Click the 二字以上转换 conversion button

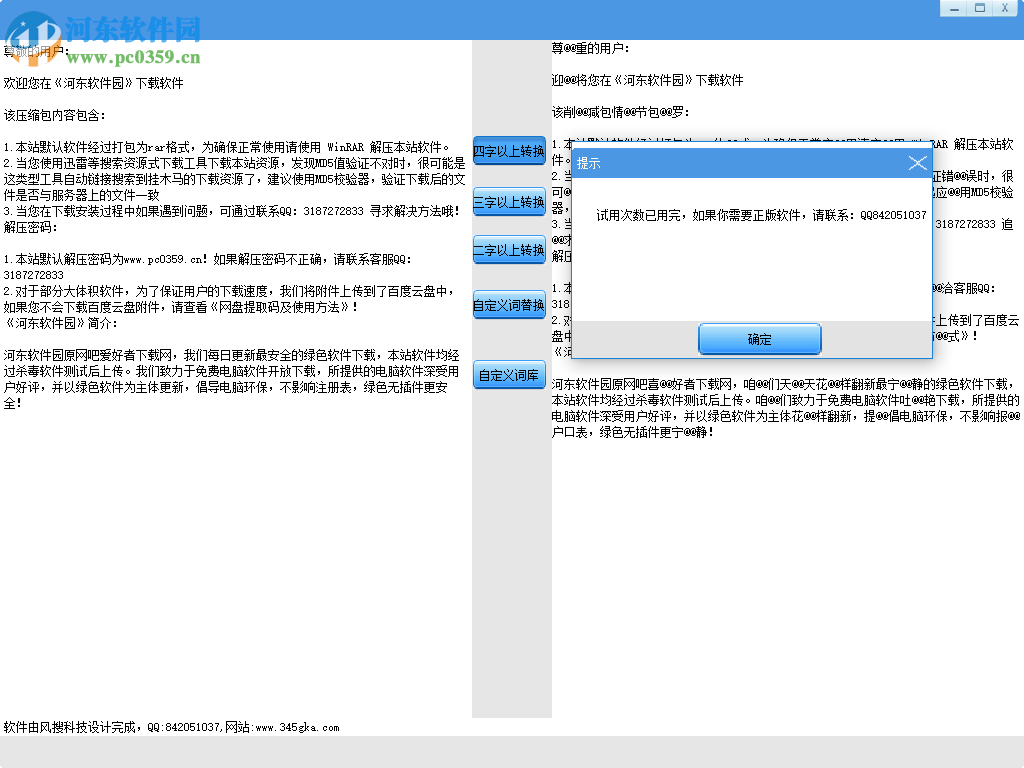pos(509,250)
